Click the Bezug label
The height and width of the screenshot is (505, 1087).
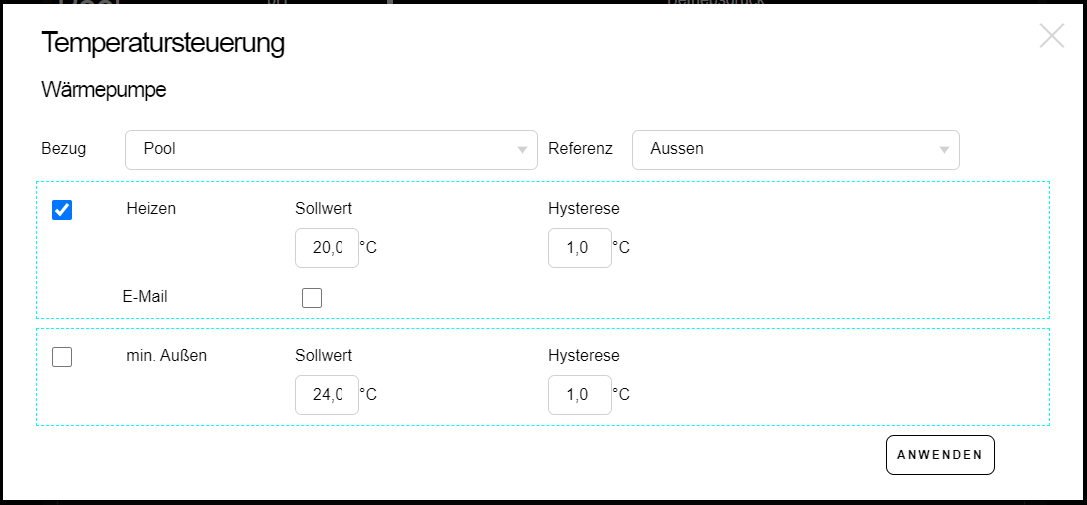(x=64, y=149)
